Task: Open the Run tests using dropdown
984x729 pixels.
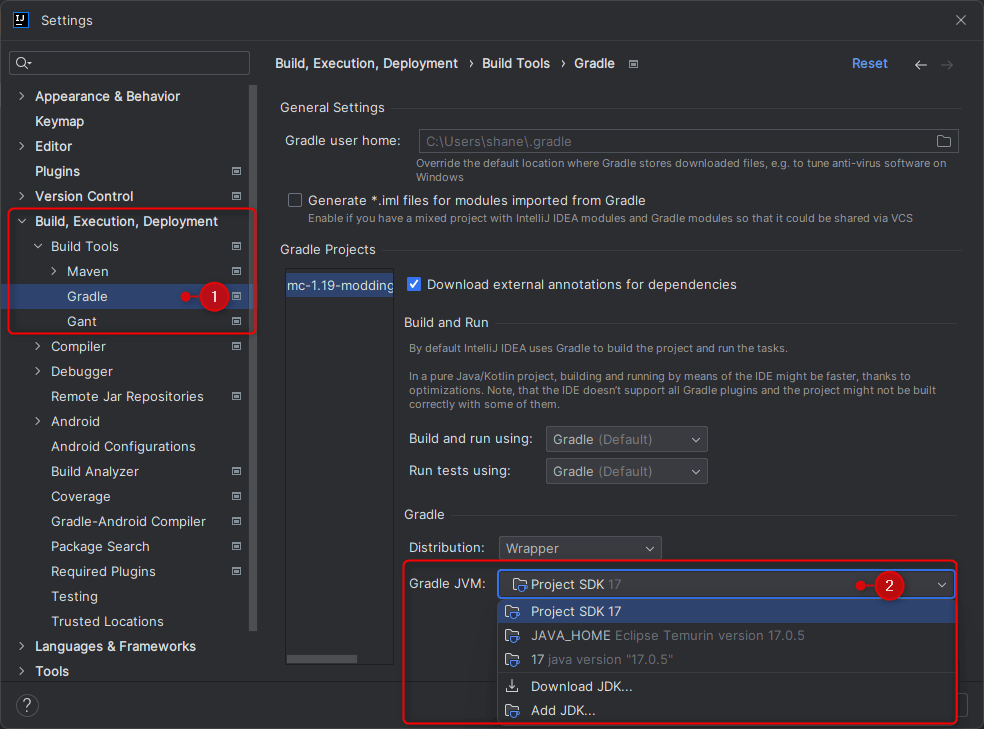Action: tap(626, 471)
